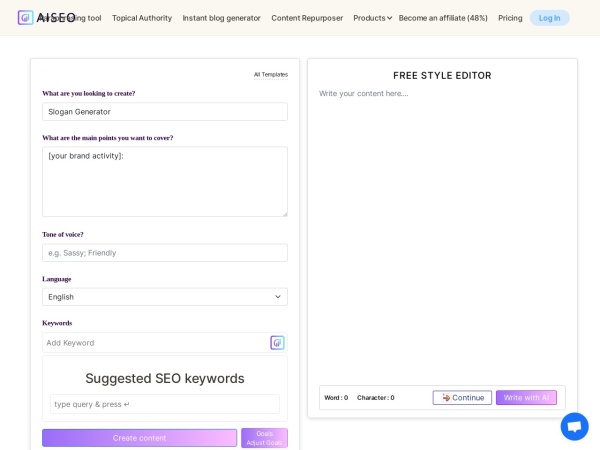The image size is (600, 450).
Task: Click the Write with AI button
Action: (x=526, y=398)
